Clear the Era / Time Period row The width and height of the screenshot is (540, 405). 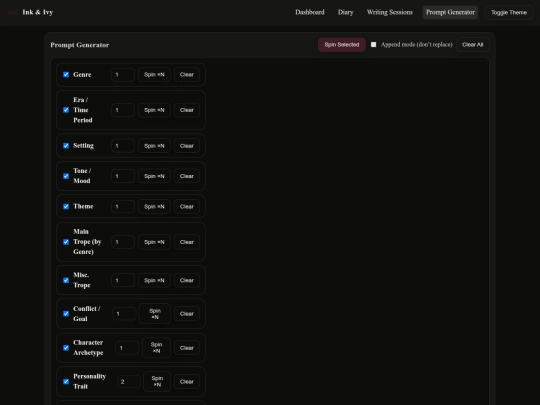pos(187,110)
